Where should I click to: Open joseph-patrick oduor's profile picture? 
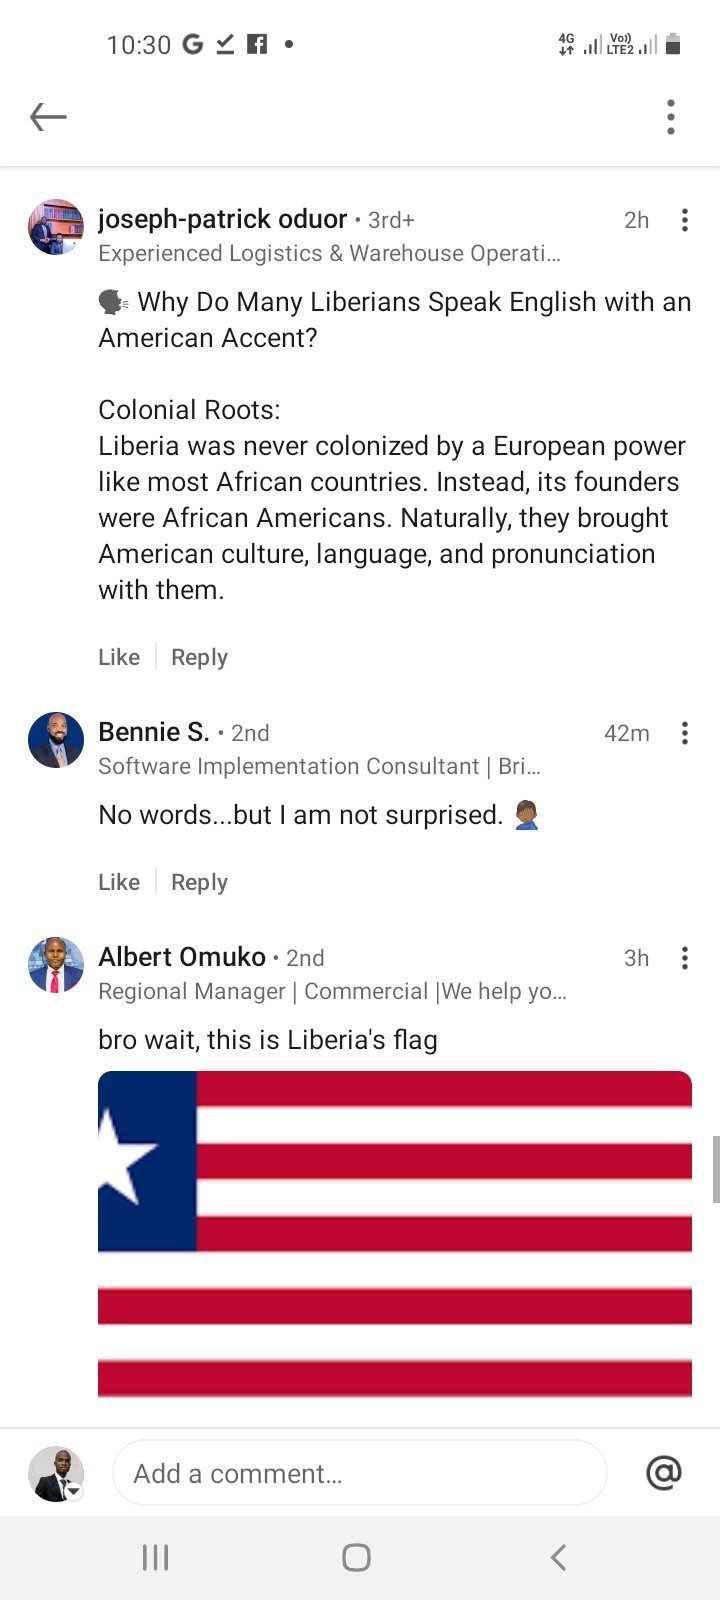coord(56,227)
